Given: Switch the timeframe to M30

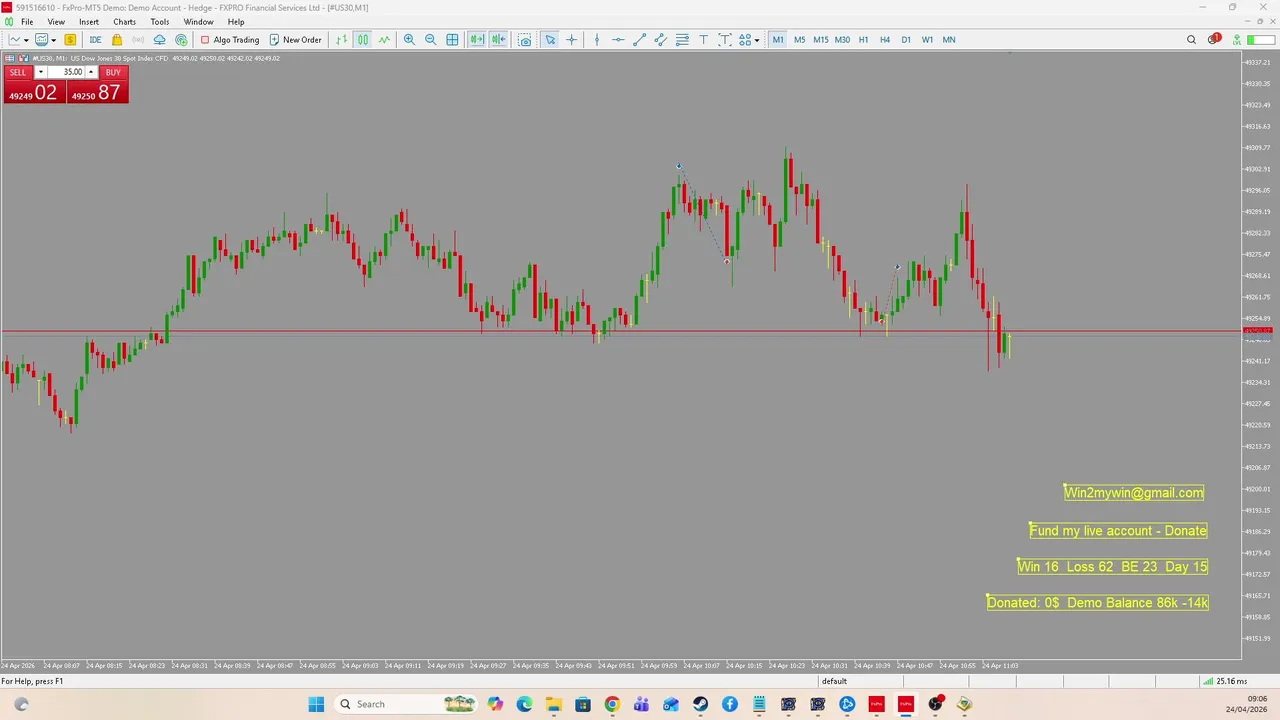Looking at the screenshot, I should pos(842,40).
